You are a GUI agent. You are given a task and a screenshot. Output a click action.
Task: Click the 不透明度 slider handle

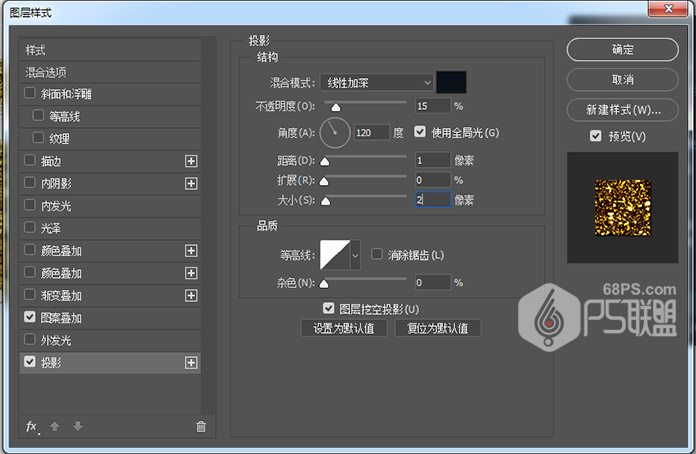pos(336,107)
